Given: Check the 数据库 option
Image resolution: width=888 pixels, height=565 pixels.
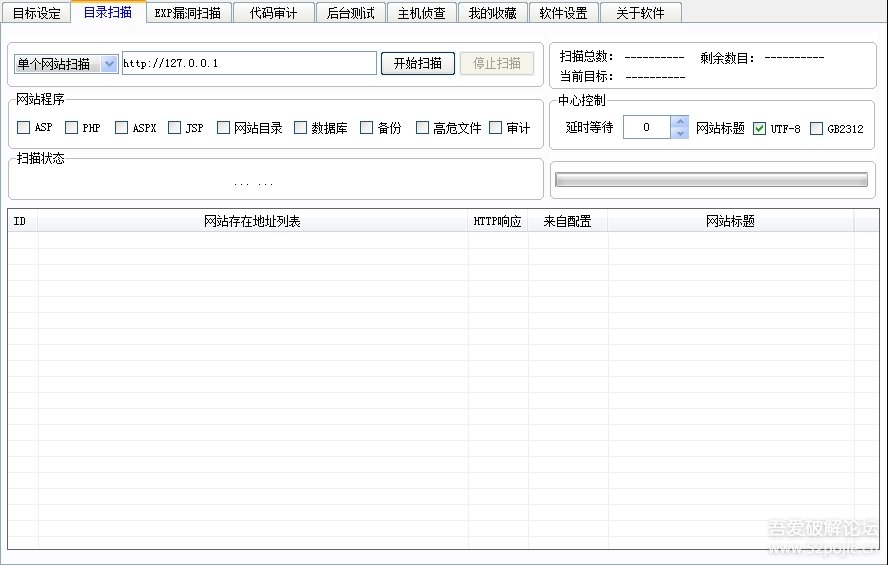Looking at the screenshot, I should (x=300, y=127).
